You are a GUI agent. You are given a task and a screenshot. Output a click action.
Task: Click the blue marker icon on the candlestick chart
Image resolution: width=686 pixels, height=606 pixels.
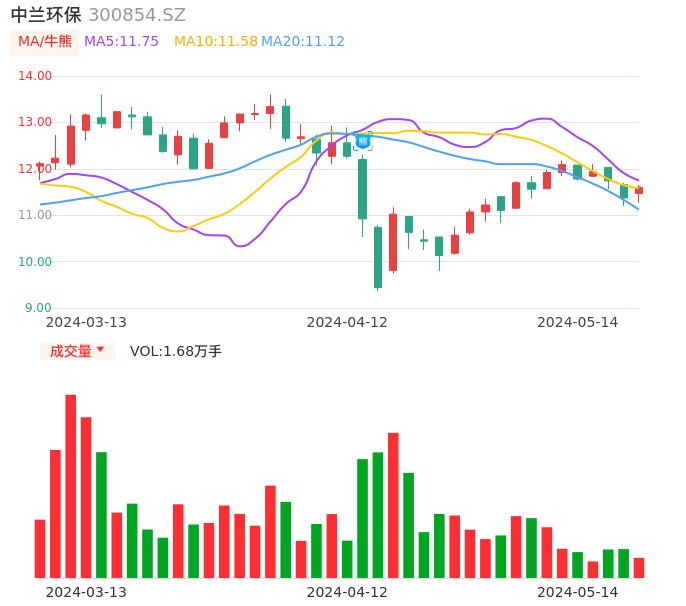(362, 141)
